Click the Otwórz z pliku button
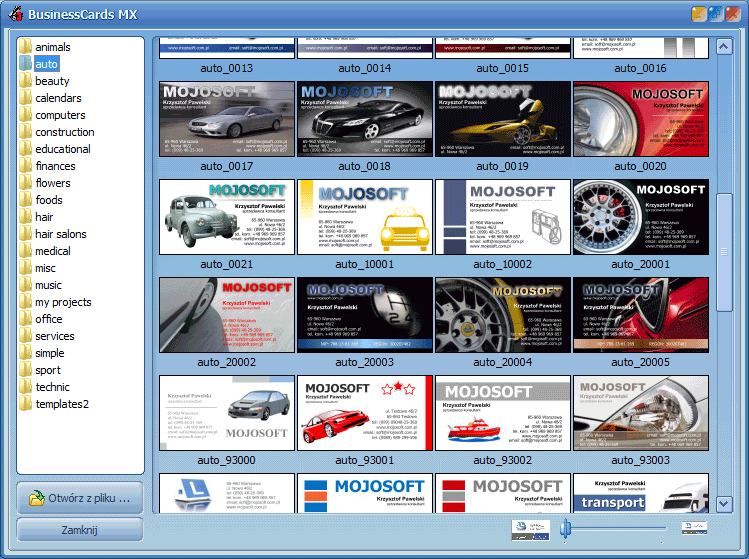The width and height of the screenshot is (749, 559). click(x=80, y=498)
